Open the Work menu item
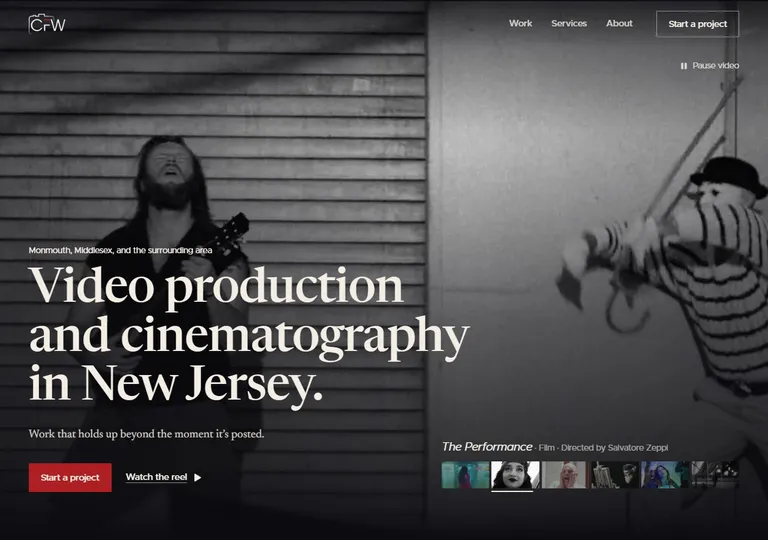Image resolution: width=768 pixels, height=540 pixels. 520,24
